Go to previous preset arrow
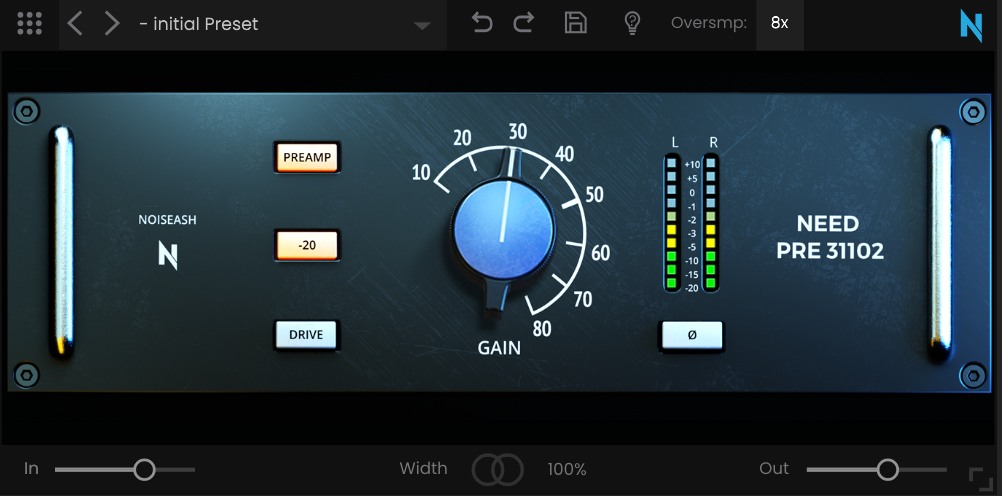 pyautogui.click(x=75, y=24)
